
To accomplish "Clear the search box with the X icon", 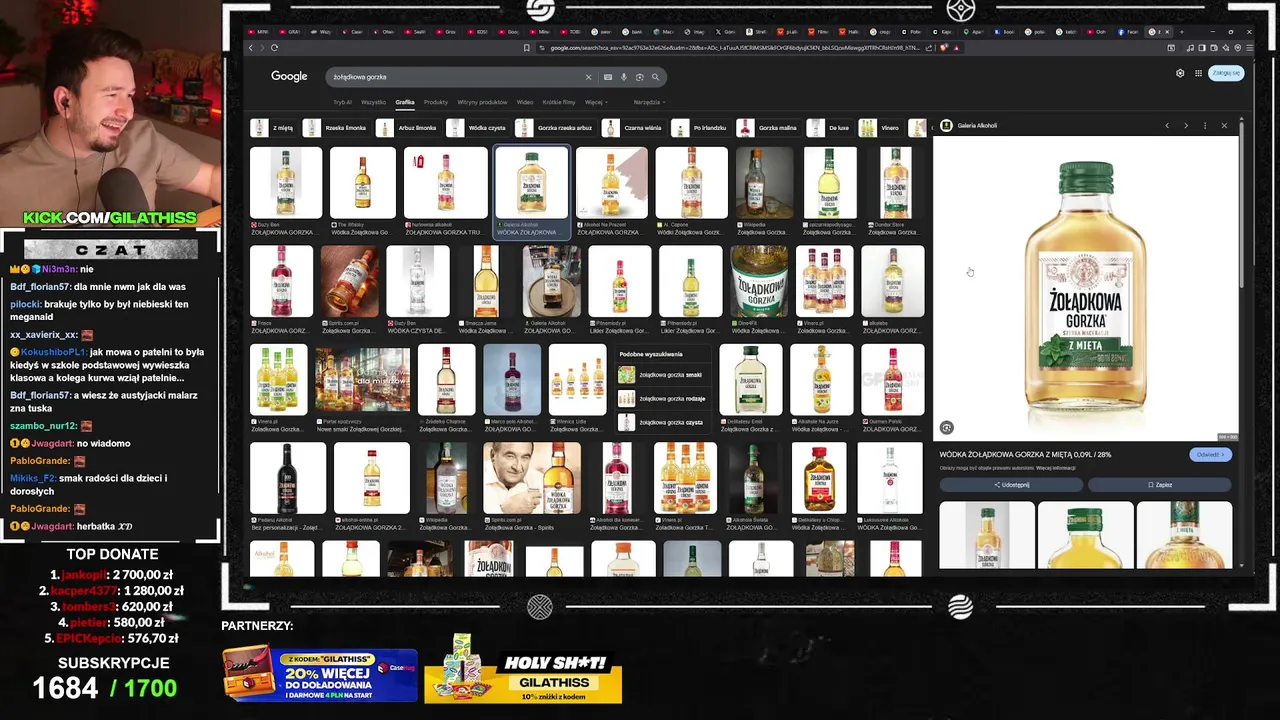I will pos(588,77).
